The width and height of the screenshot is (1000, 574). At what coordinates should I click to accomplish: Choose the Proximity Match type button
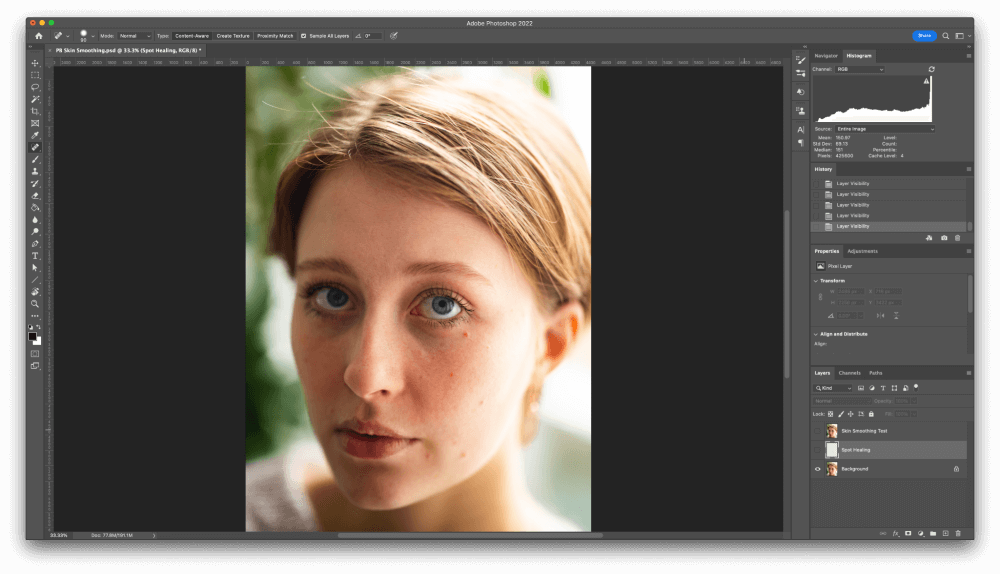click(x=275, y=36)
